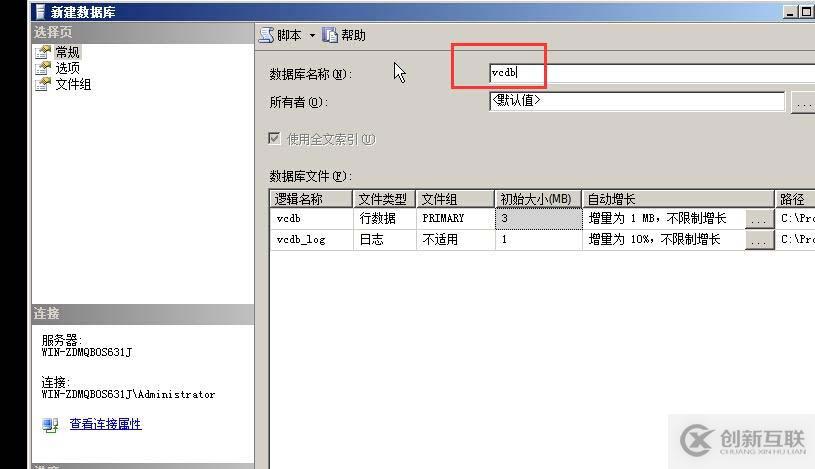Open autogrowth settings button for vcdb_log row
The image size is (815, 469).
coord(759,241)
